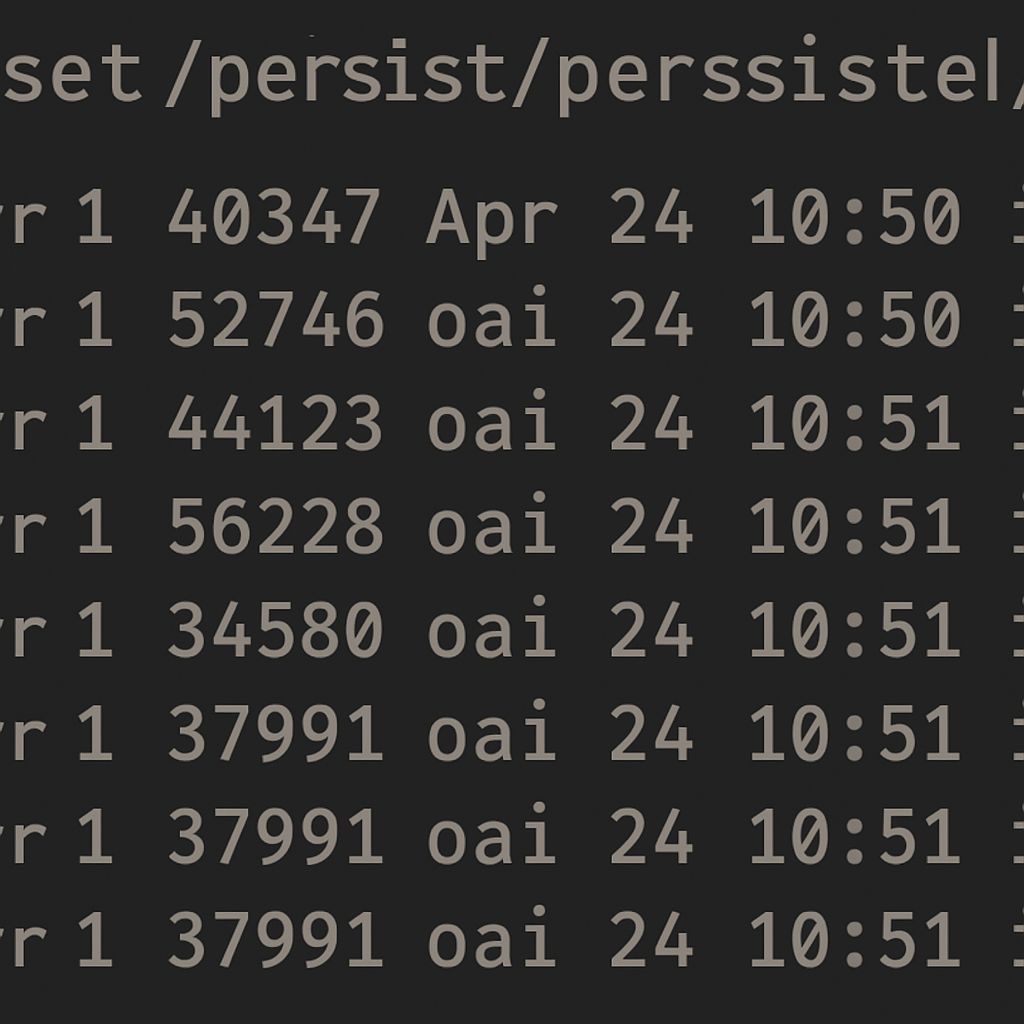The image size is (1024, 1024).
Task: Click 10:50 in the 52746 row
Action: [855, 320]
